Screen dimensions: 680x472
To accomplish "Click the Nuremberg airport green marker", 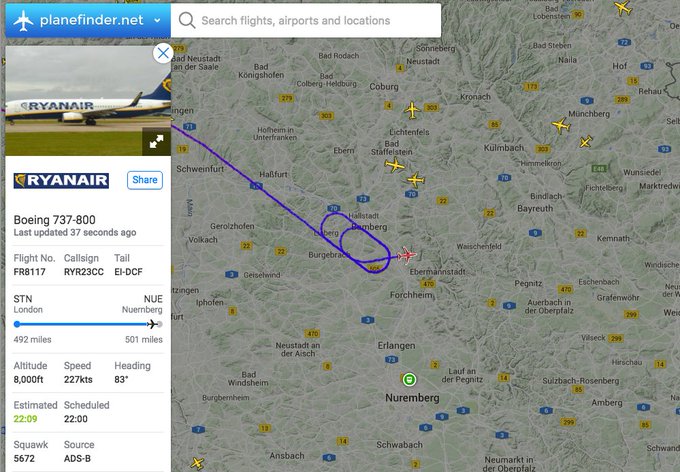I will [x=409, y=380].
